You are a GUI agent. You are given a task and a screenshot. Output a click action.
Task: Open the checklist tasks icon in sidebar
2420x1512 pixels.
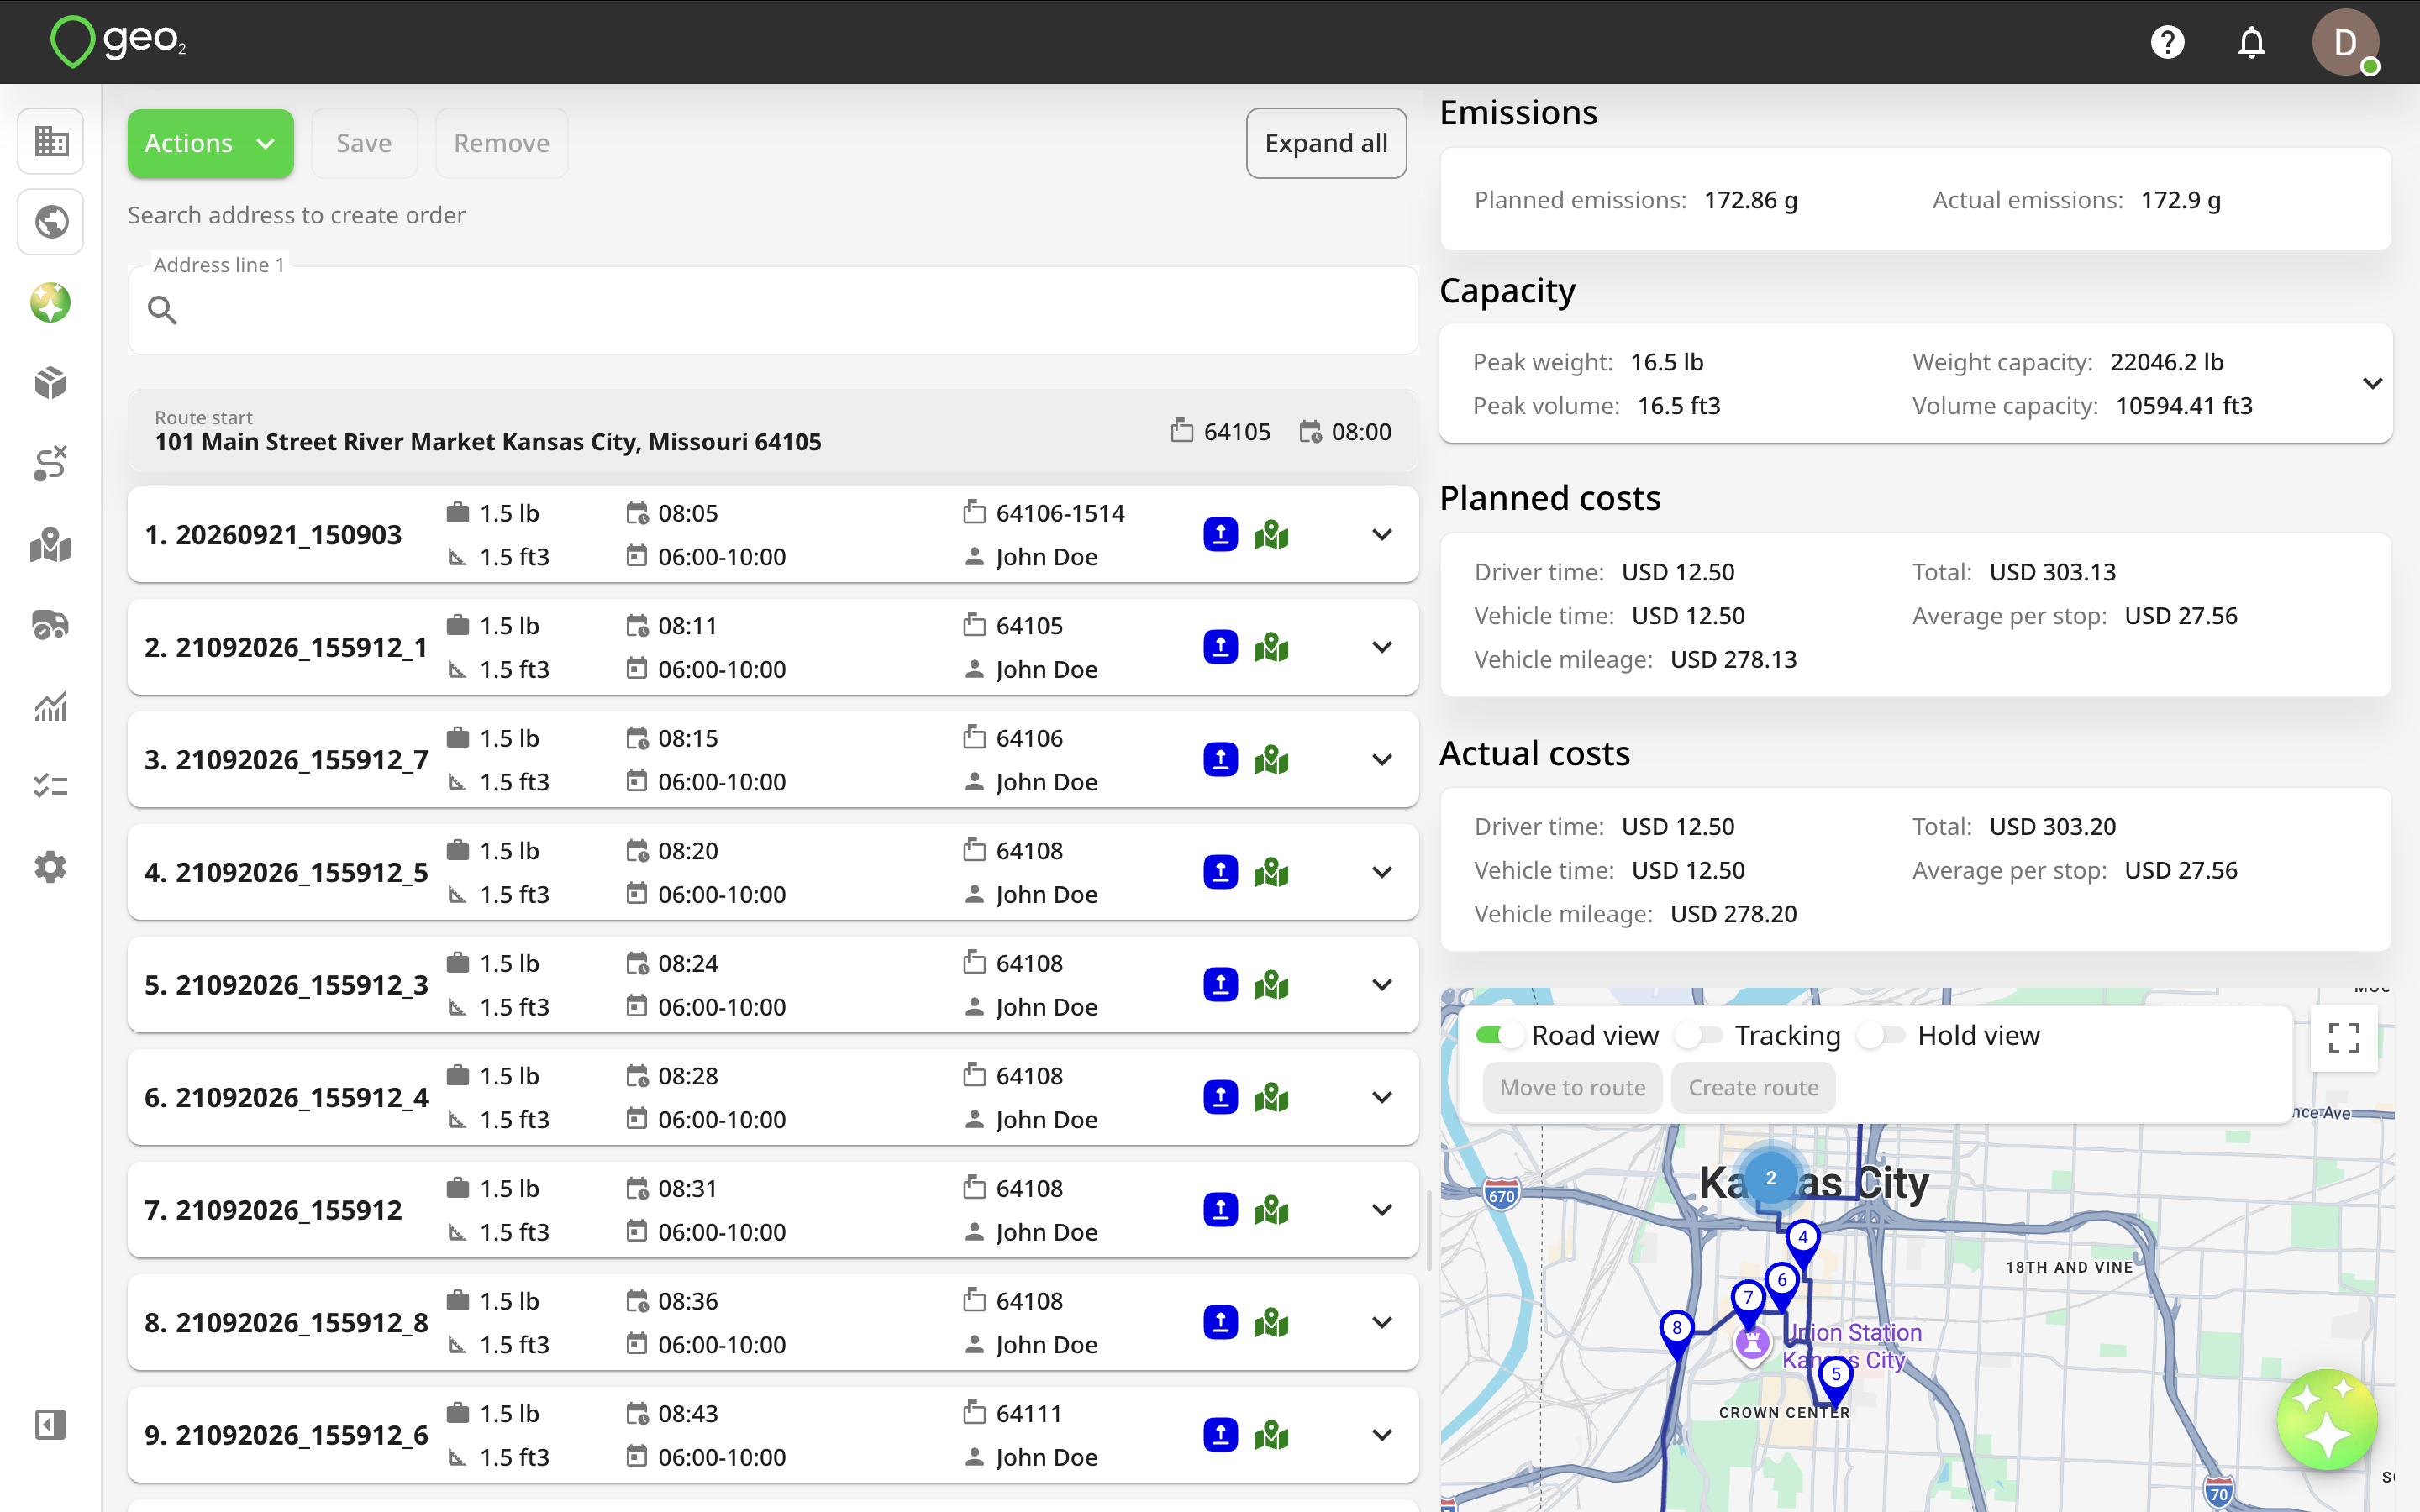click(50, 786)
